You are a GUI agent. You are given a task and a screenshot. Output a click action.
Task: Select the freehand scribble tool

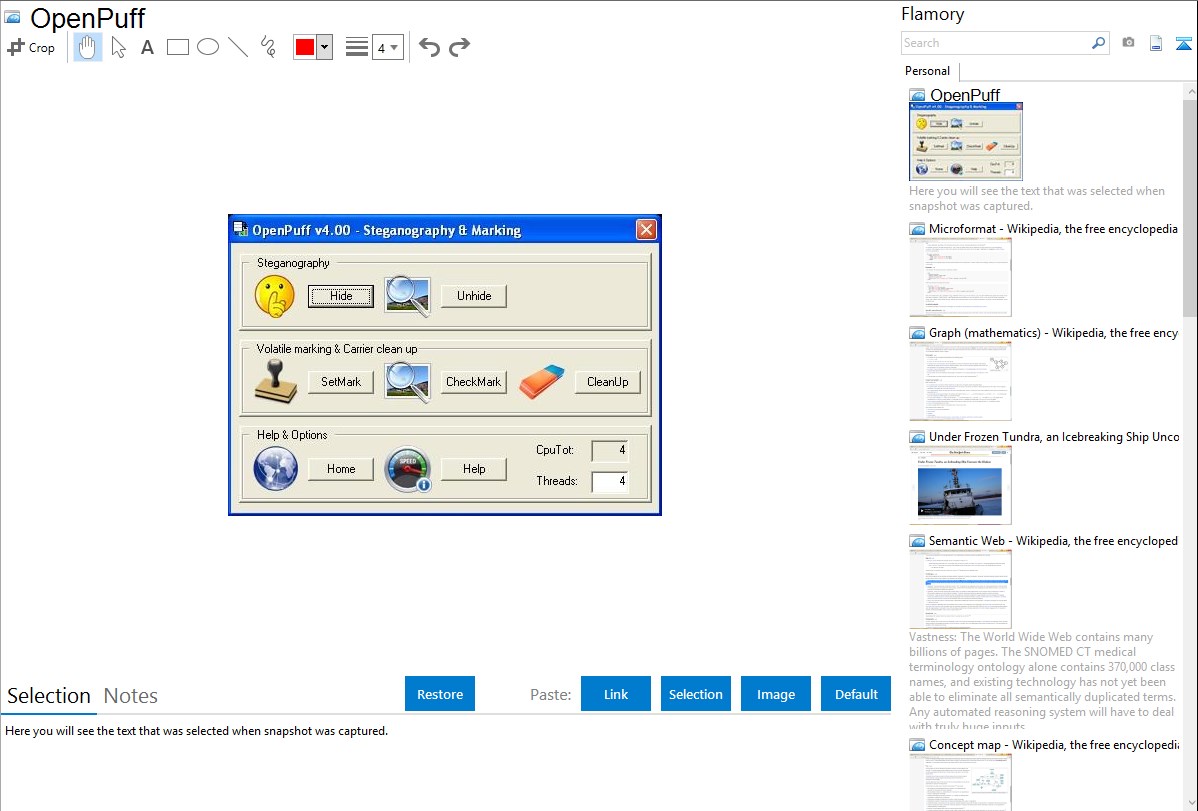coord(268,47)
